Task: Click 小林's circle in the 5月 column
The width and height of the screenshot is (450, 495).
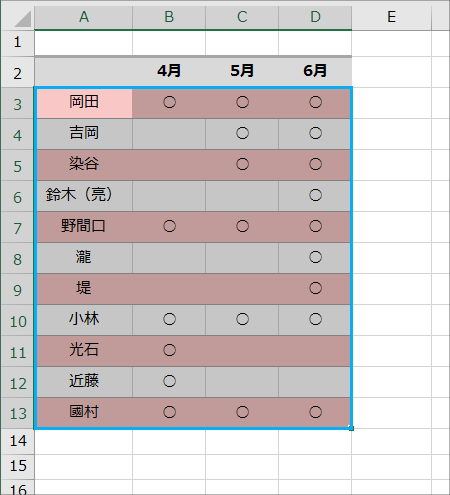Action: (x=242, y=319)
